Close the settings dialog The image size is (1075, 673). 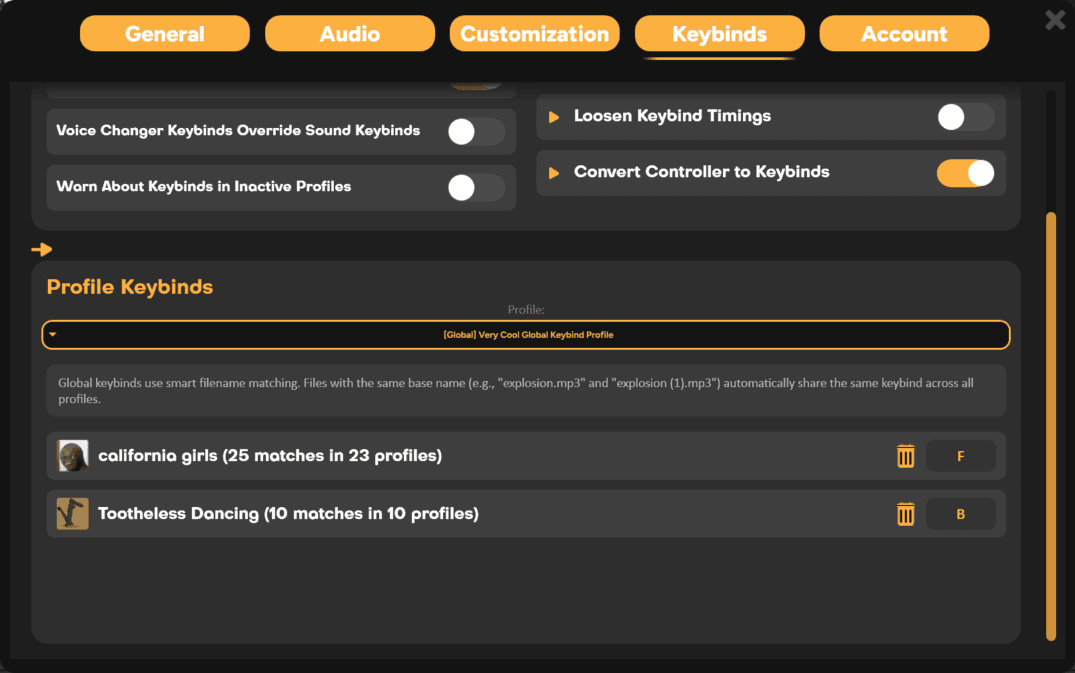[x=1054, y=19]
